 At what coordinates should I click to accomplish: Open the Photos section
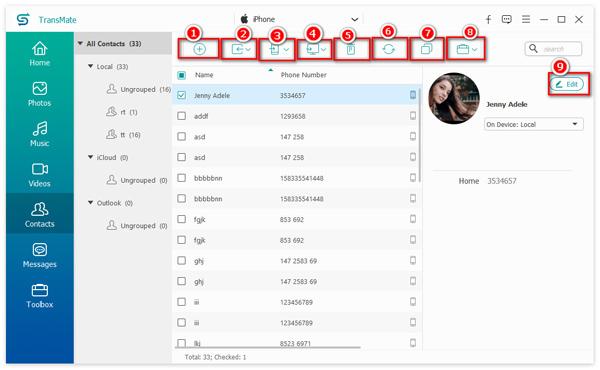point(40,94)
